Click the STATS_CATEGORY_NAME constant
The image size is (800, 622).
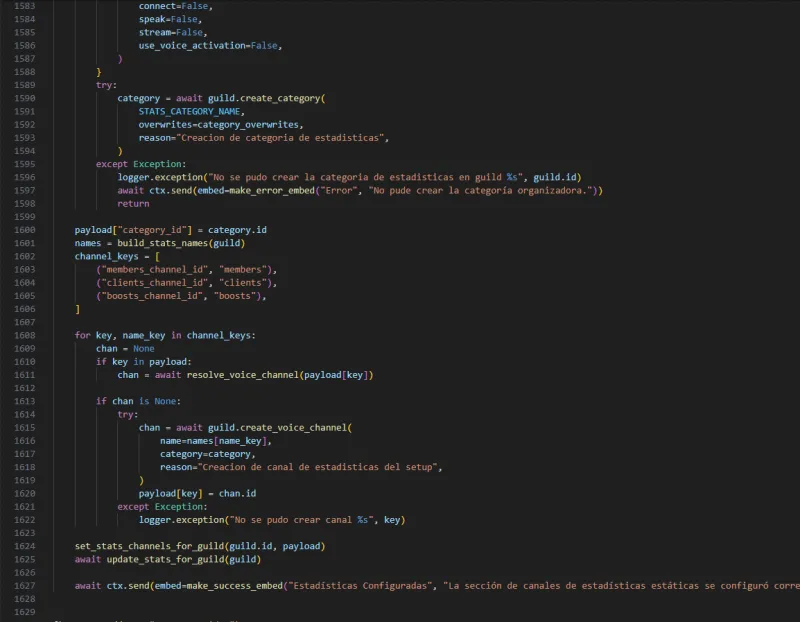[189, 111]
